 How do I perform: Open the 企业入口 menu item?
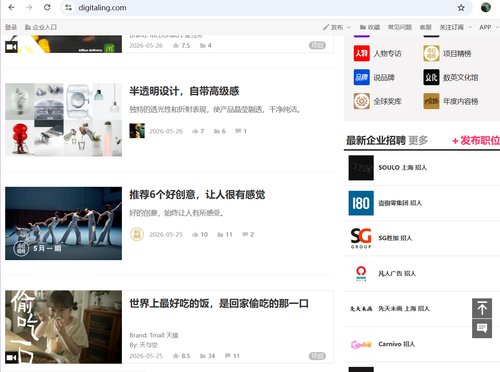coord(41,27)
